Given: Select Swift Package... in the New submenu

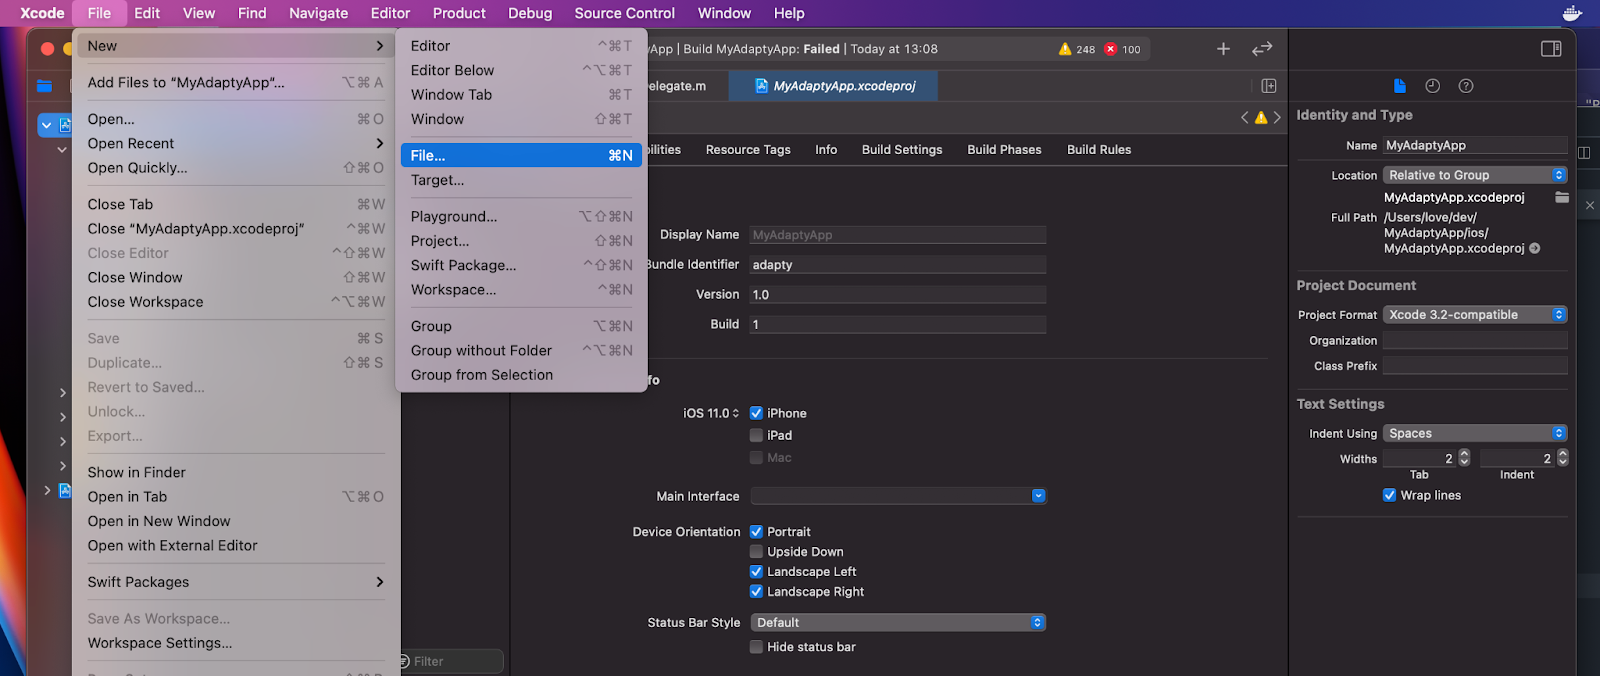Looking at the screenshot, I should 463,265.
